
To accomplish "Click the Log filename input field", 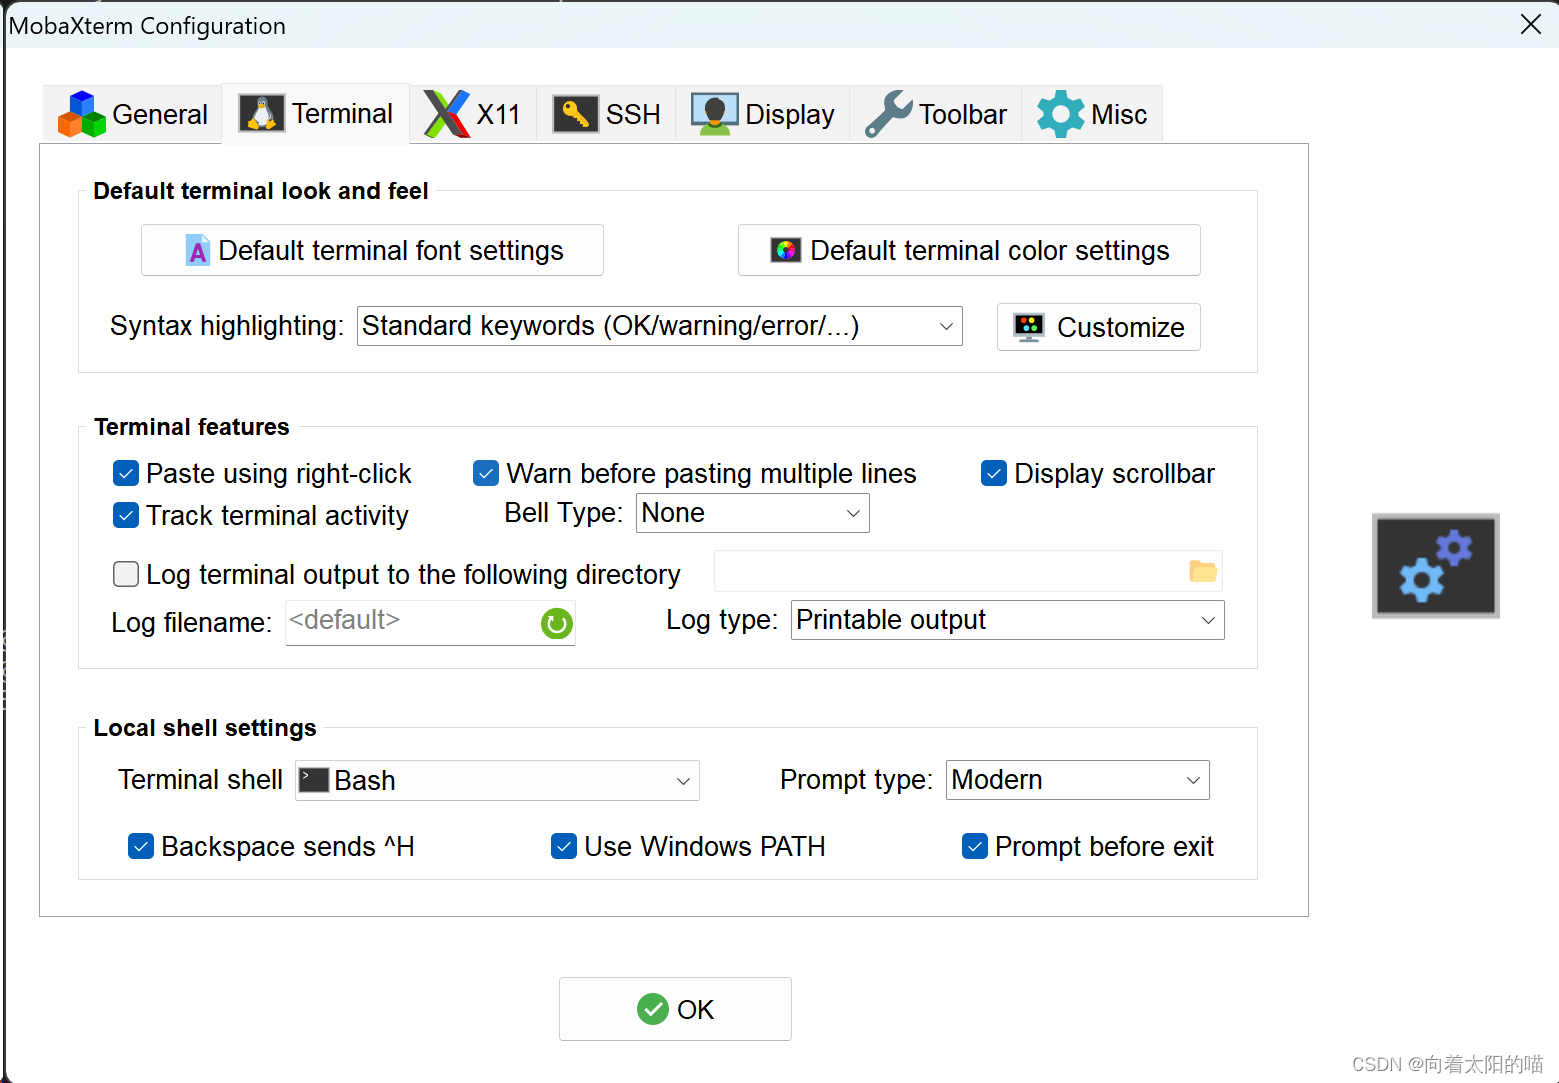I will (x=430, y=622).
